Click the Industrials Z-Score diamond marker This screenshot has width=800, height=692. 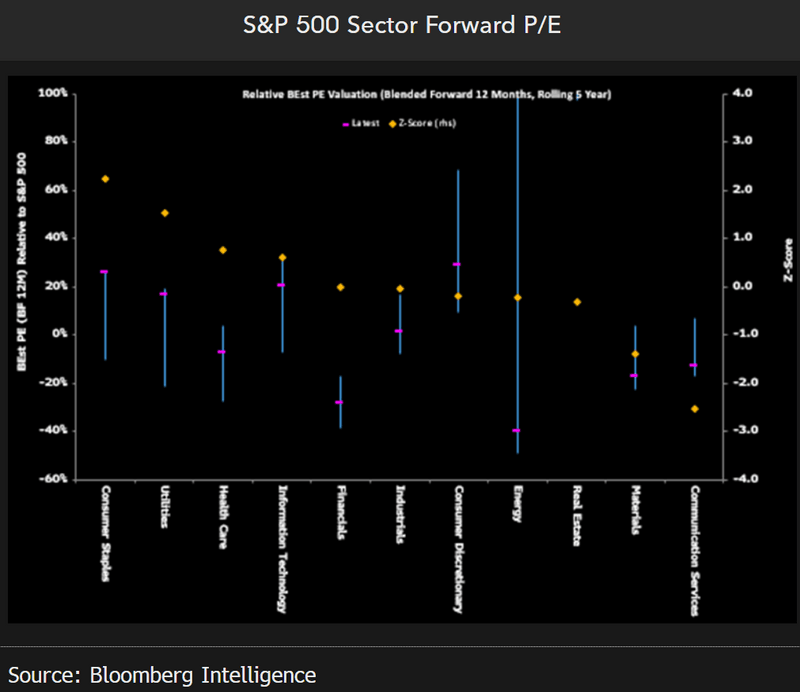point(400,289)
